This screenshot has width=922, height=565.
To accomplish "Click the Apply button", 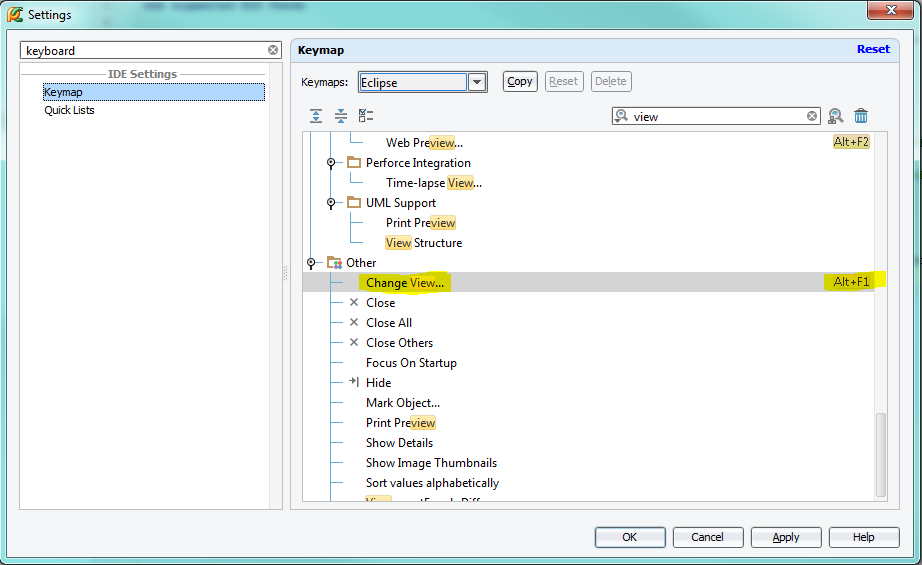I will (786, 537).
